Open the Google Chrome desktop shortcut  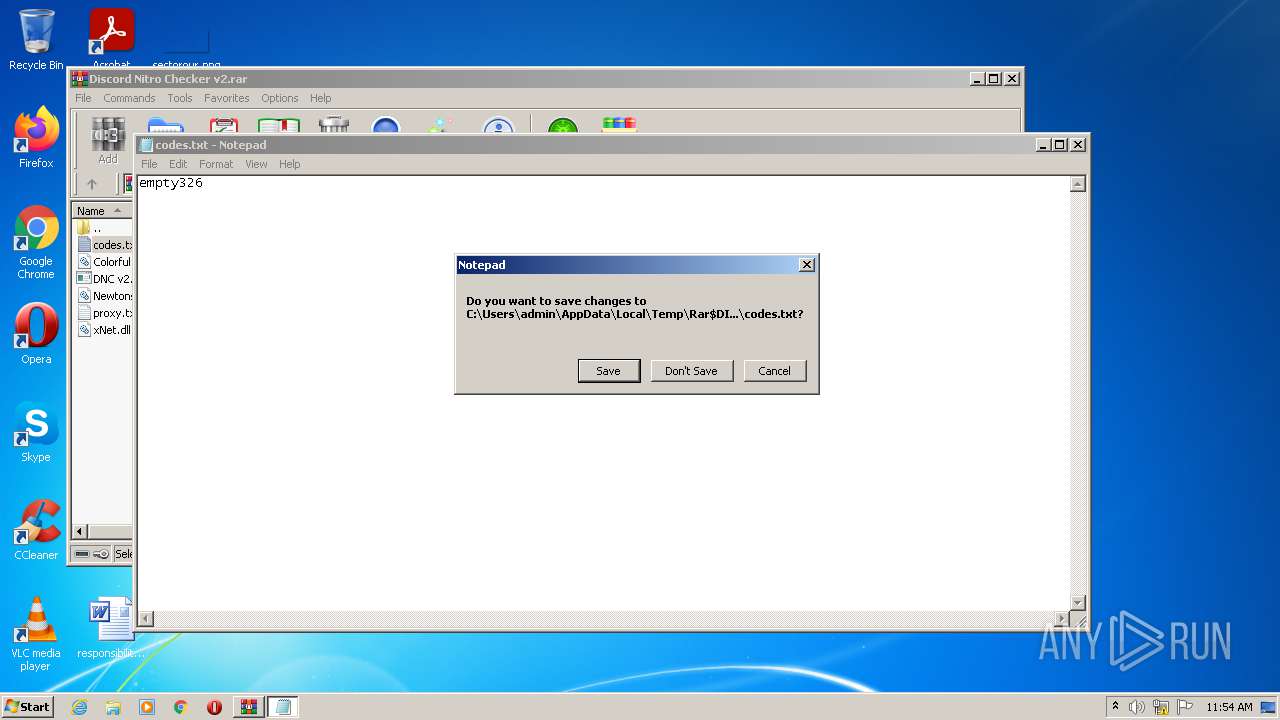pos(36,243)
